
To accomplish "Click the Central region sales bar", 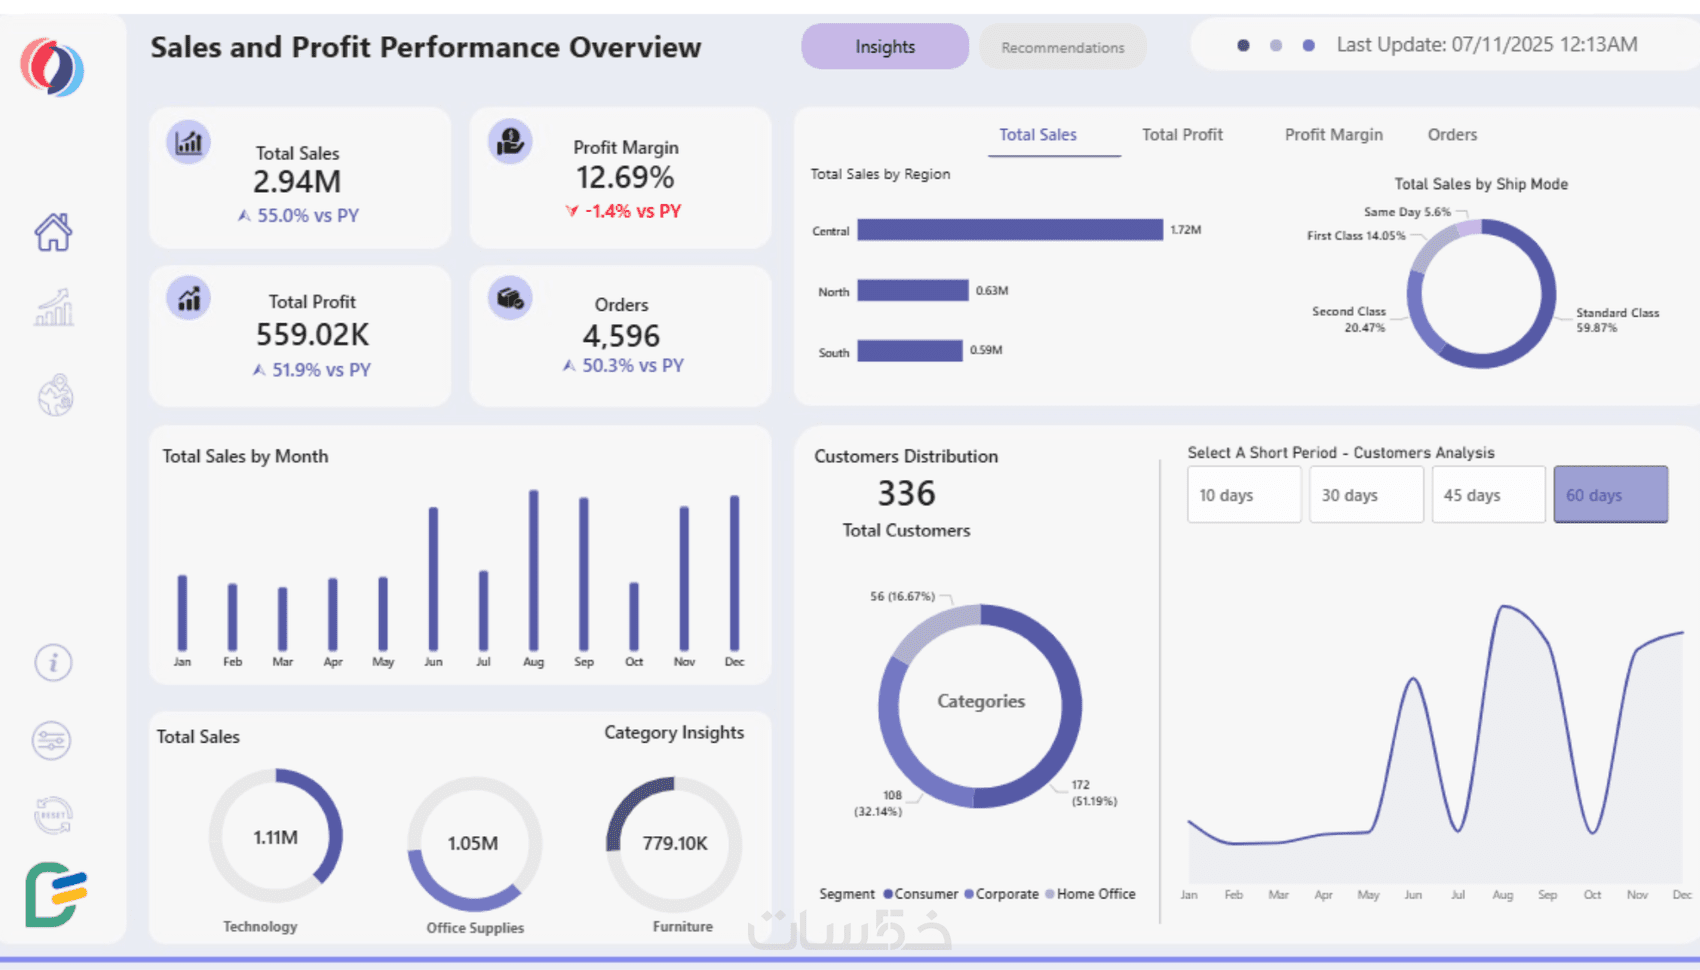I will (1010, 230).
